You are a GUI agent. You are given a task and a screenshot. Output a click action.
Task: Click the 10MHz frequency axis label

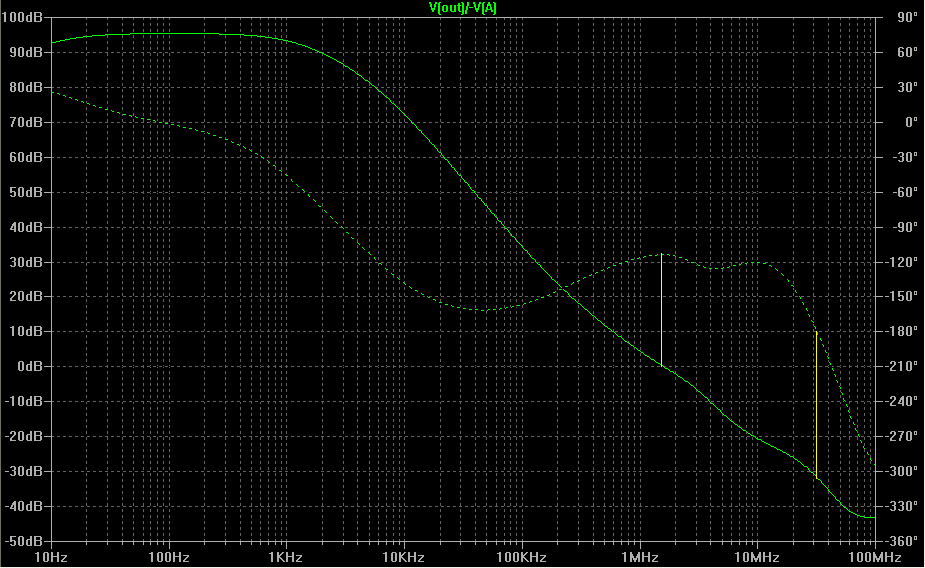pyautogui.click(x=757, y=557)
